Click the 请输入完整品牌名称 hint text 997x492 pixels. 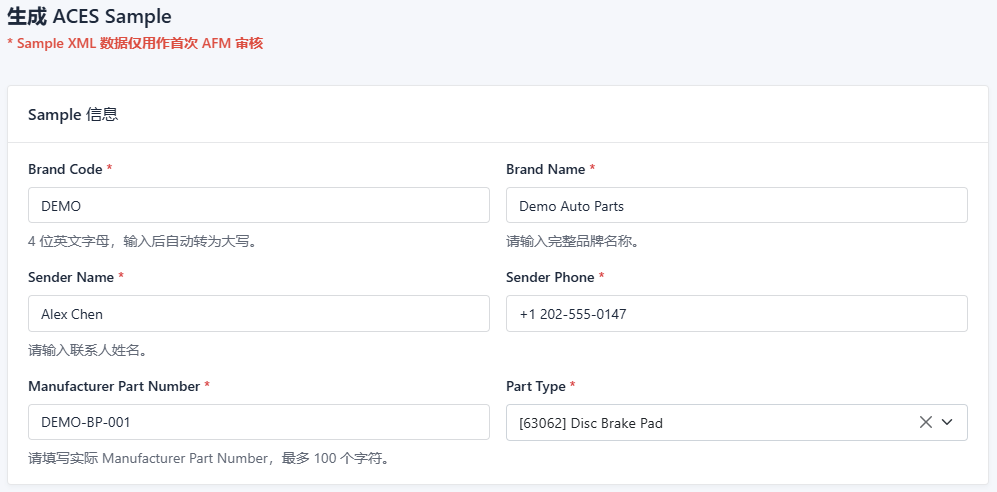[572, 242]
